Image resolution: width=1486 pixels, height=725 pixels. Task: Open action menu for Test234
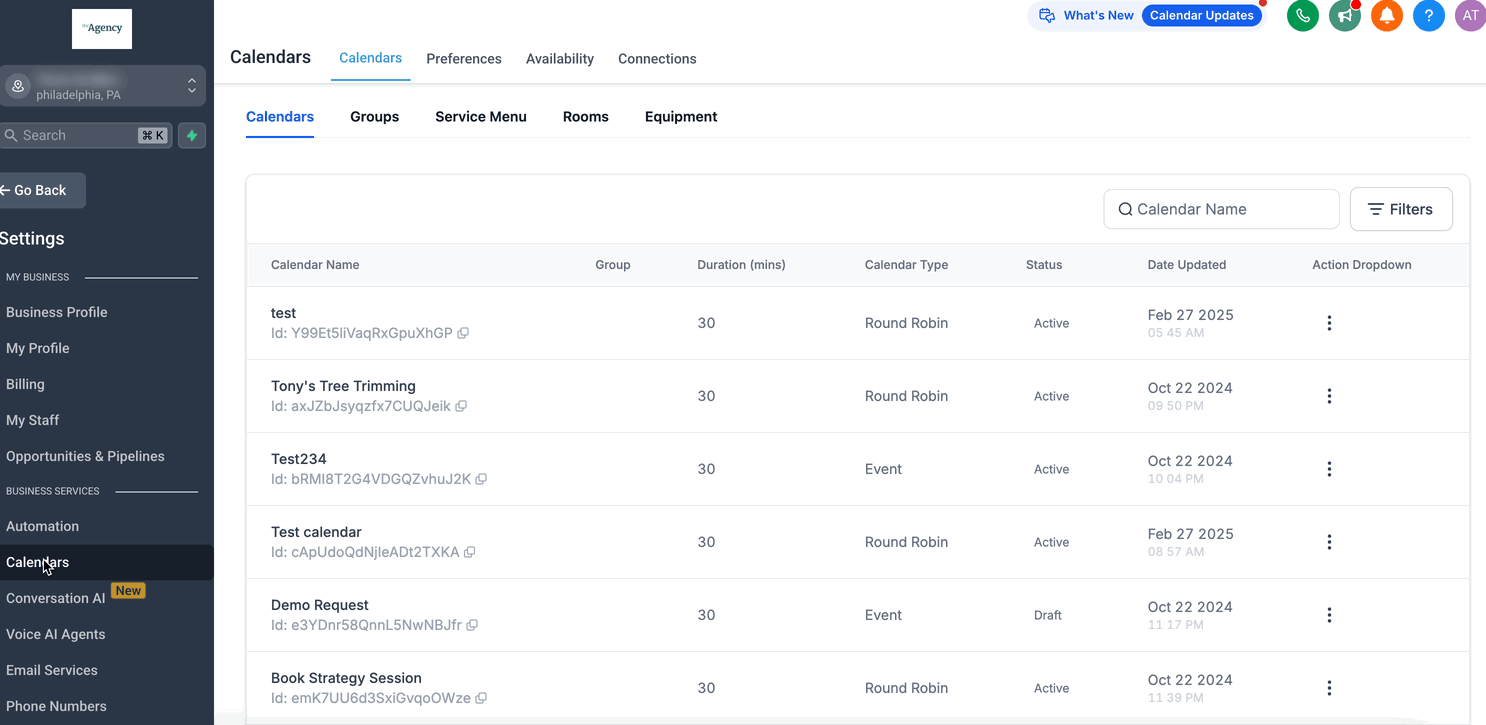pos(1329,469)
